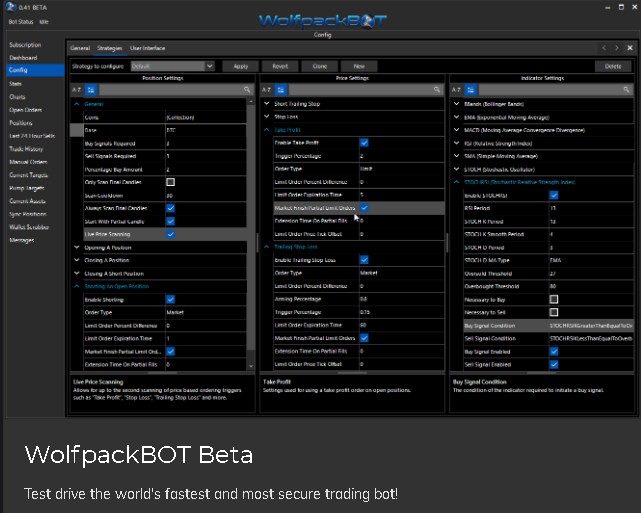641x513 pixels.
Task: Collapse Trailing Stop Loss section
Action: pos(267,247)
